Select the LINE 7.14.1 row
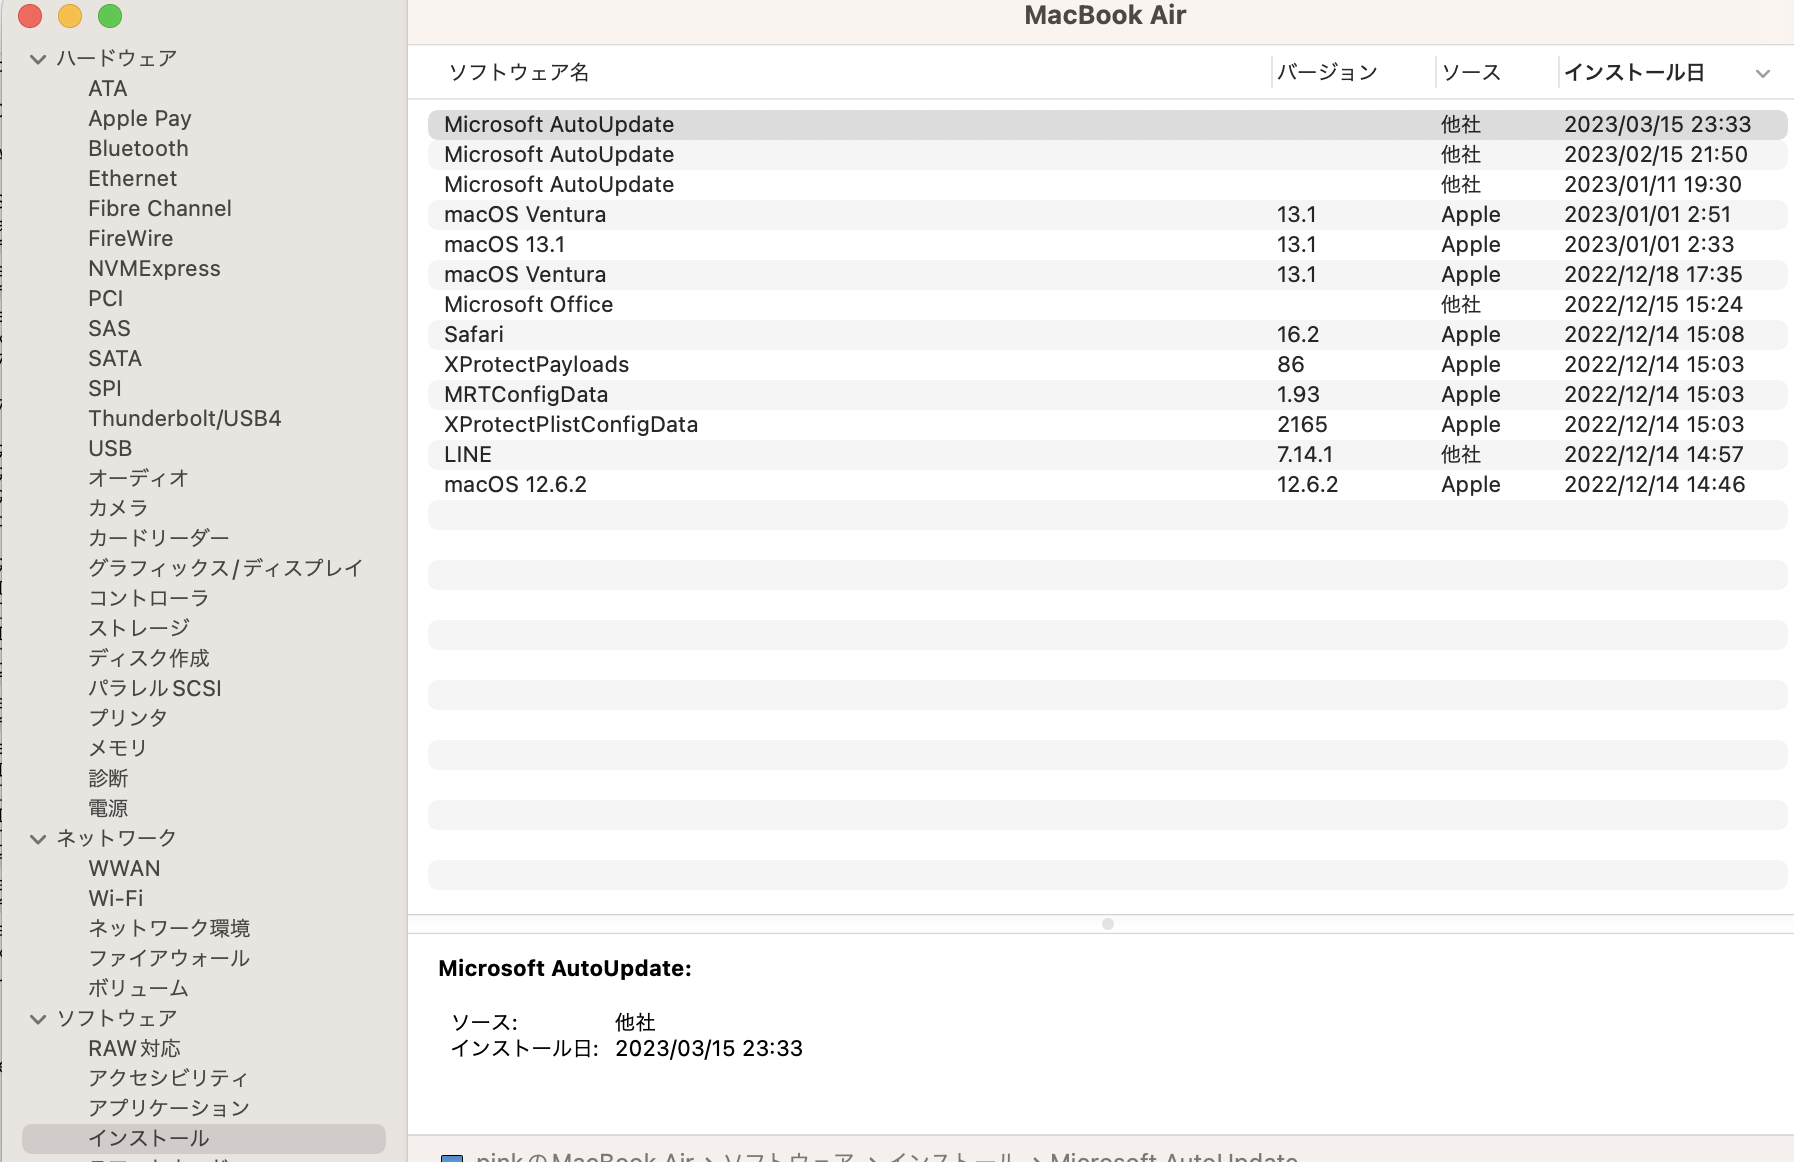This screenshot has width=1794, height=1162. [1107, 455]
